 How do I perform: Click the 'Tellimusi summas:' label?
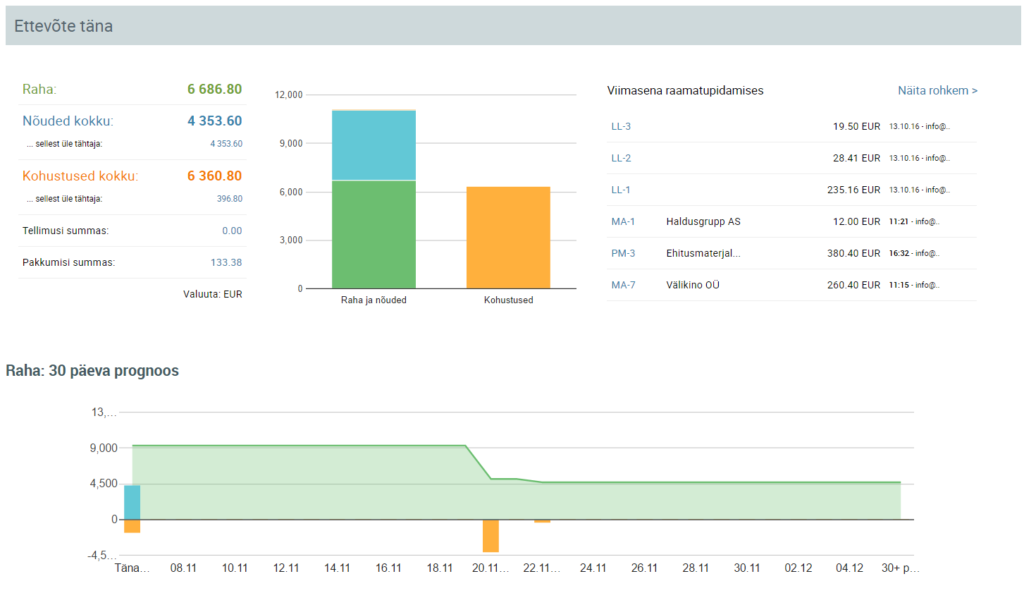point(65,231)
